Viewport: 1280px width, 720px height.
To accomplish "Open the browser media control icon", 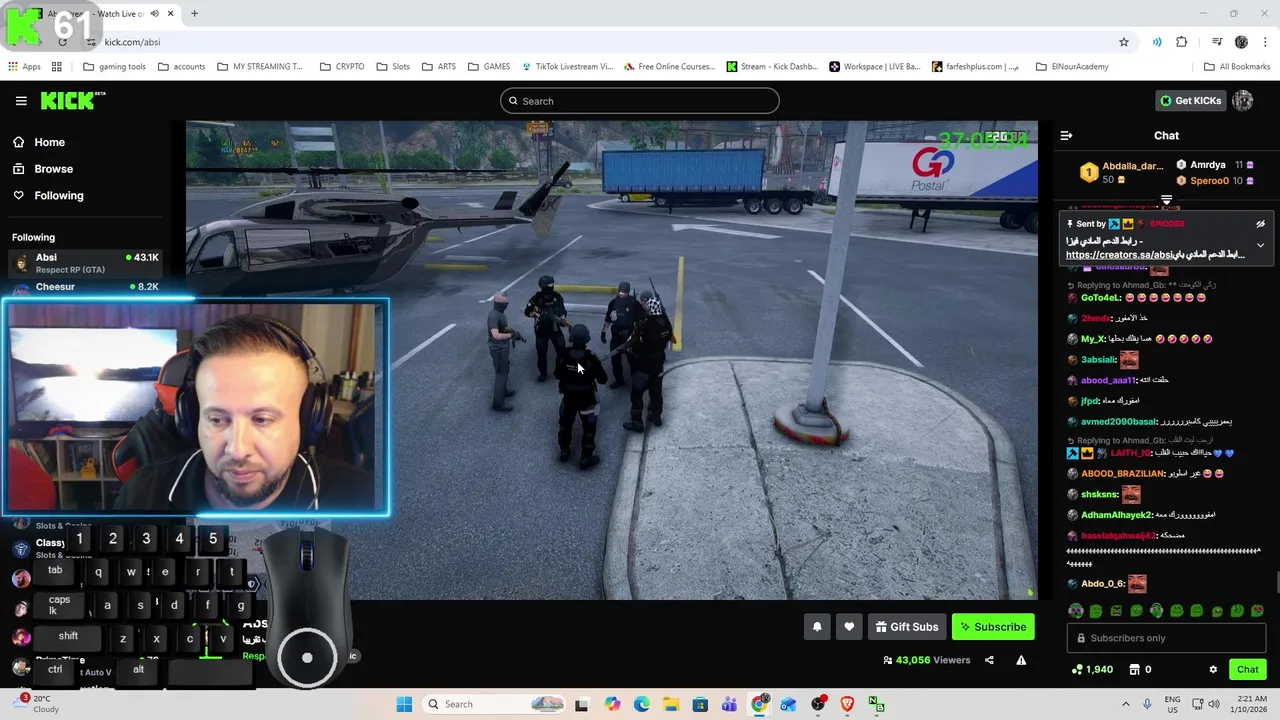I will pyautogui.click(x=1217, y=42).
